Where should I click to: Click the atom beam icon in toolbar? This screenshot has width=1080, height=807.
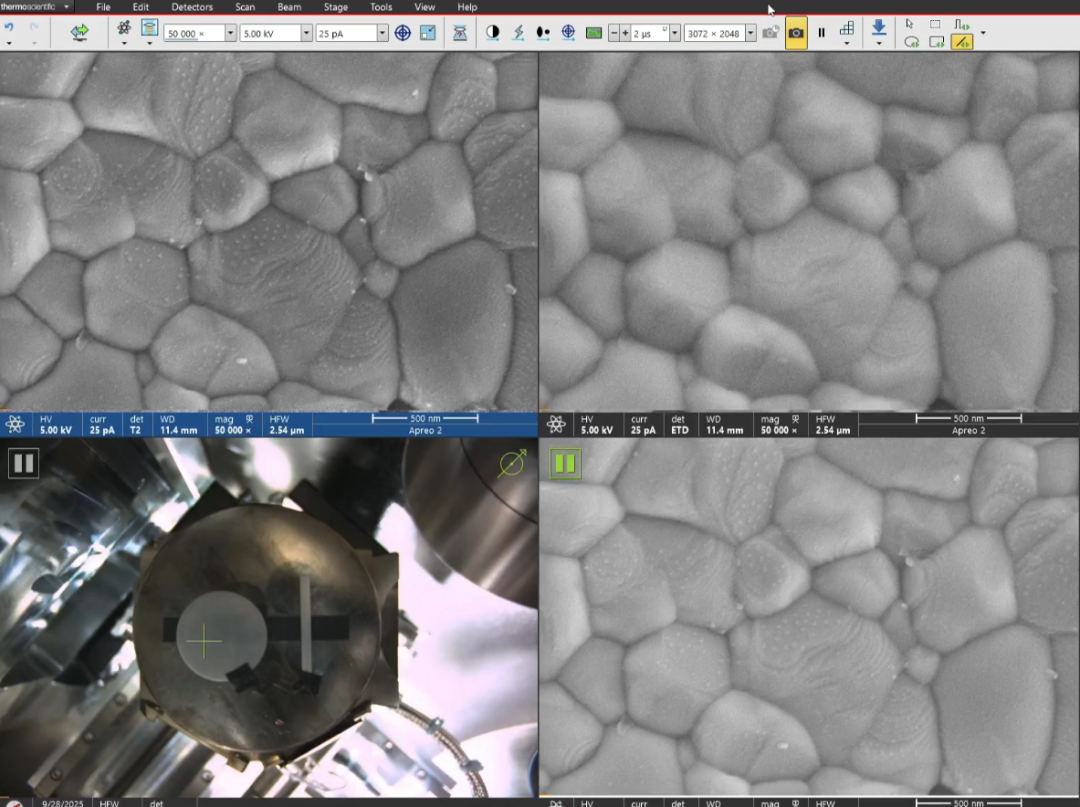coord(124,28)
